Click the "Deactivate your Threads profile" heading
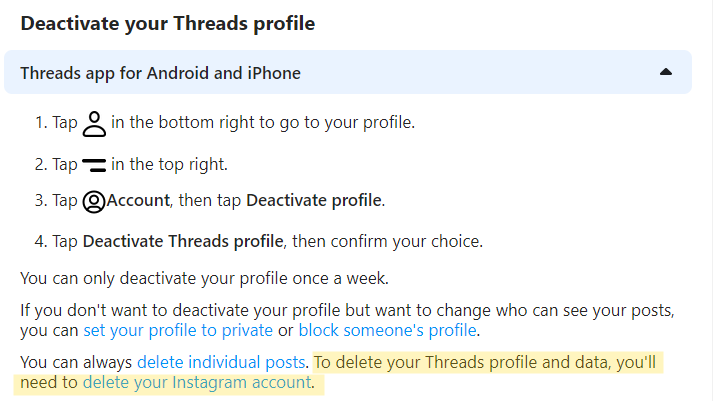This screenshot has height=401, width=713. [168, 23]
